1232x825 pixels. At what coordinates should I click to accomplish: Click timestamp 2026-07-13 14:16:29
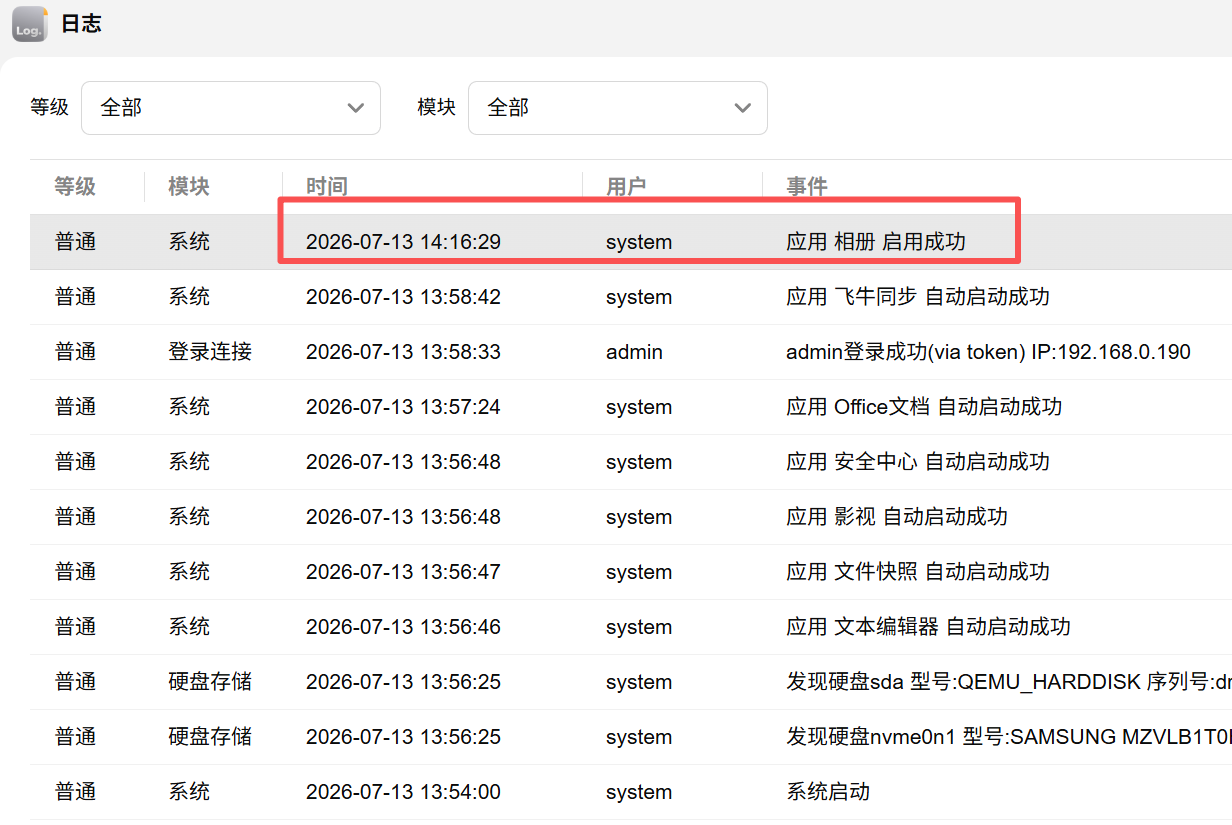(403, 242)
